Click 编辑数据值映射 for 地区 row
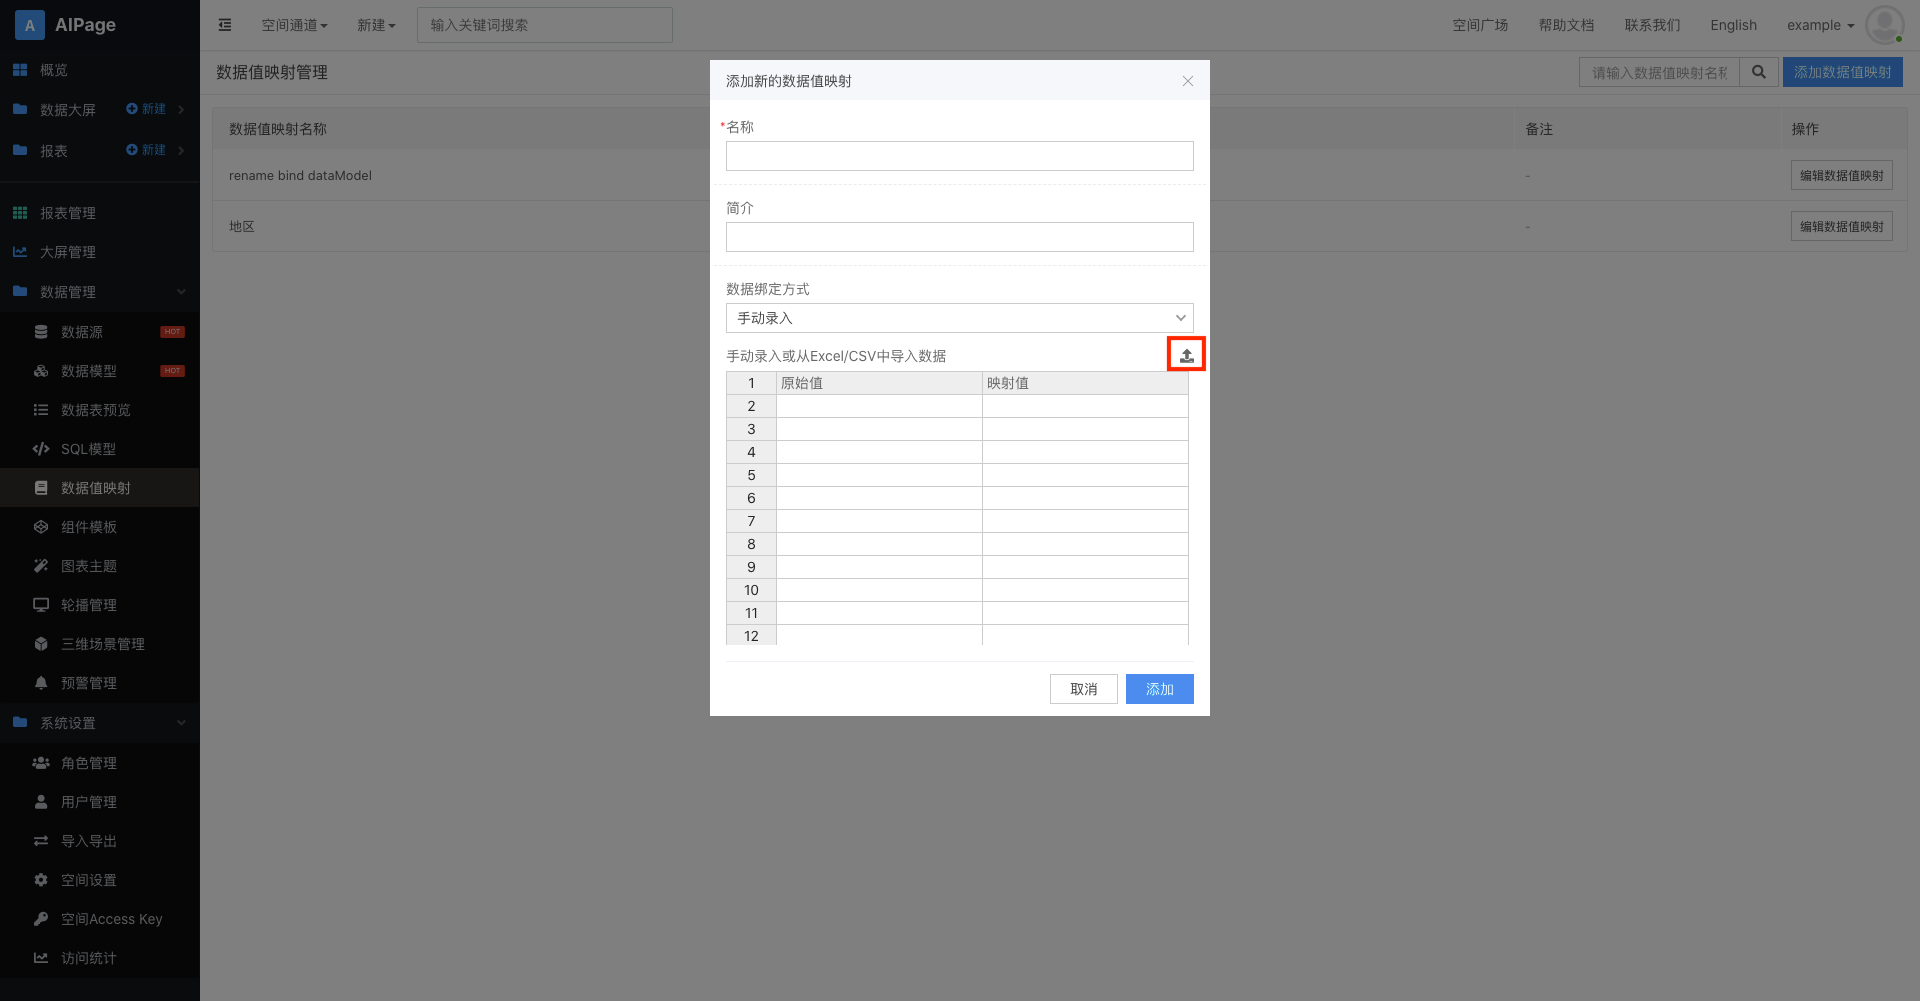This screenshot has width=1920, height=1001. (1842, 226)
